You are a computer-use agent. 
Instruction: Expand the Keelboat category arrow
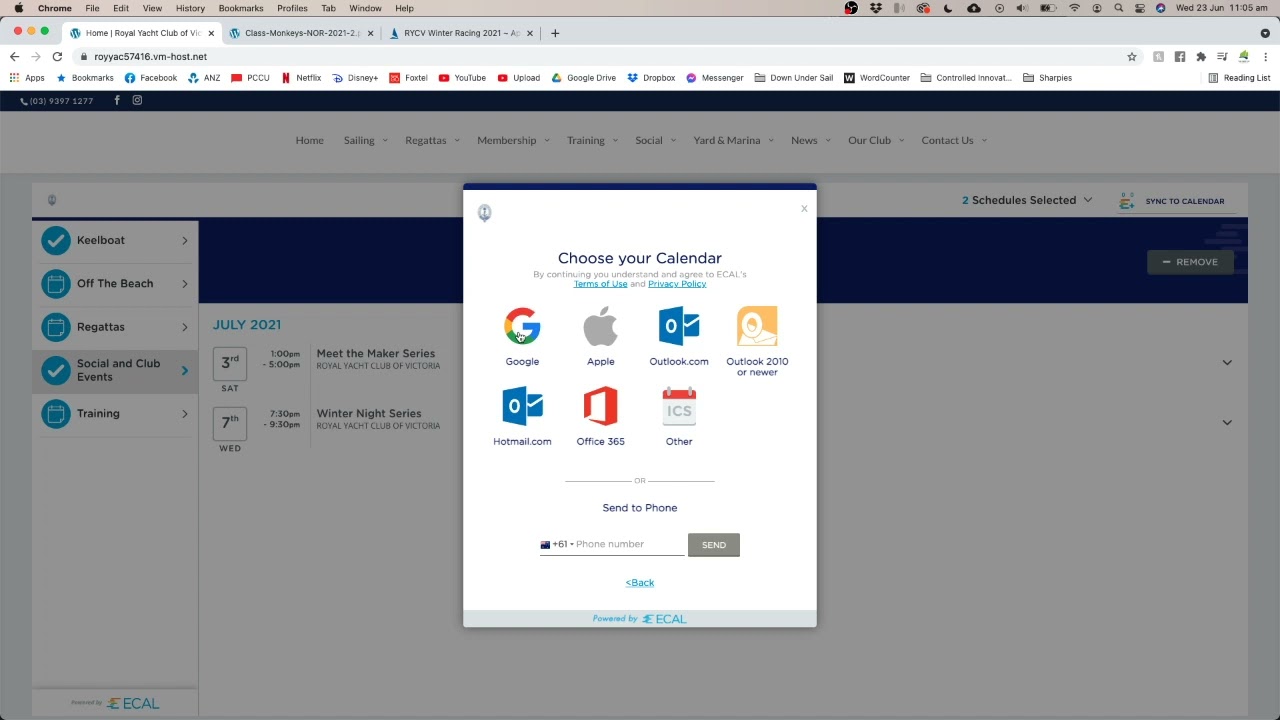pos(185,240)
